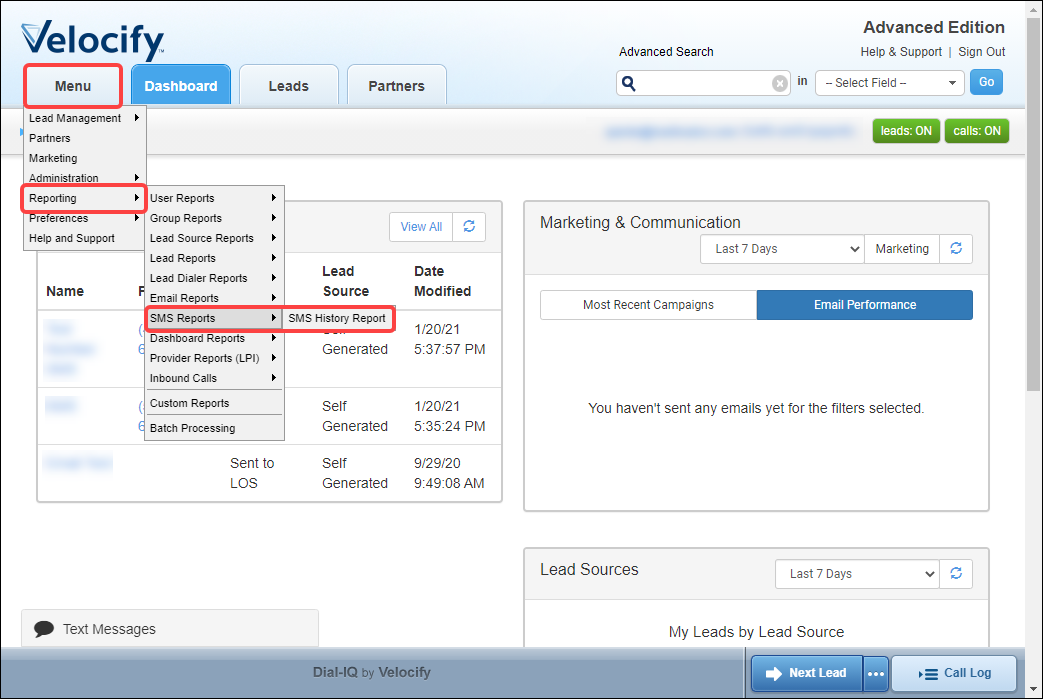Select Reporting in the menu
This screenshot has height=699, width=1043.
84,198
